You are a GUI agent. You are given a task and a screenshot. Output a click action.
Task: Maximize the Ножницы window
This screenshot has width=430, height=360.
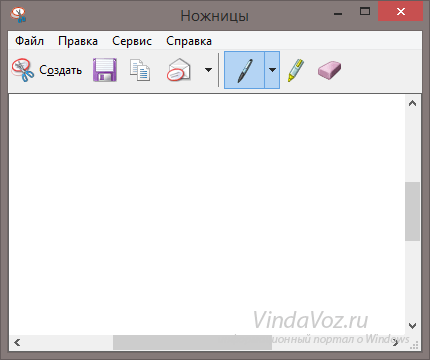tap(365, 12)
